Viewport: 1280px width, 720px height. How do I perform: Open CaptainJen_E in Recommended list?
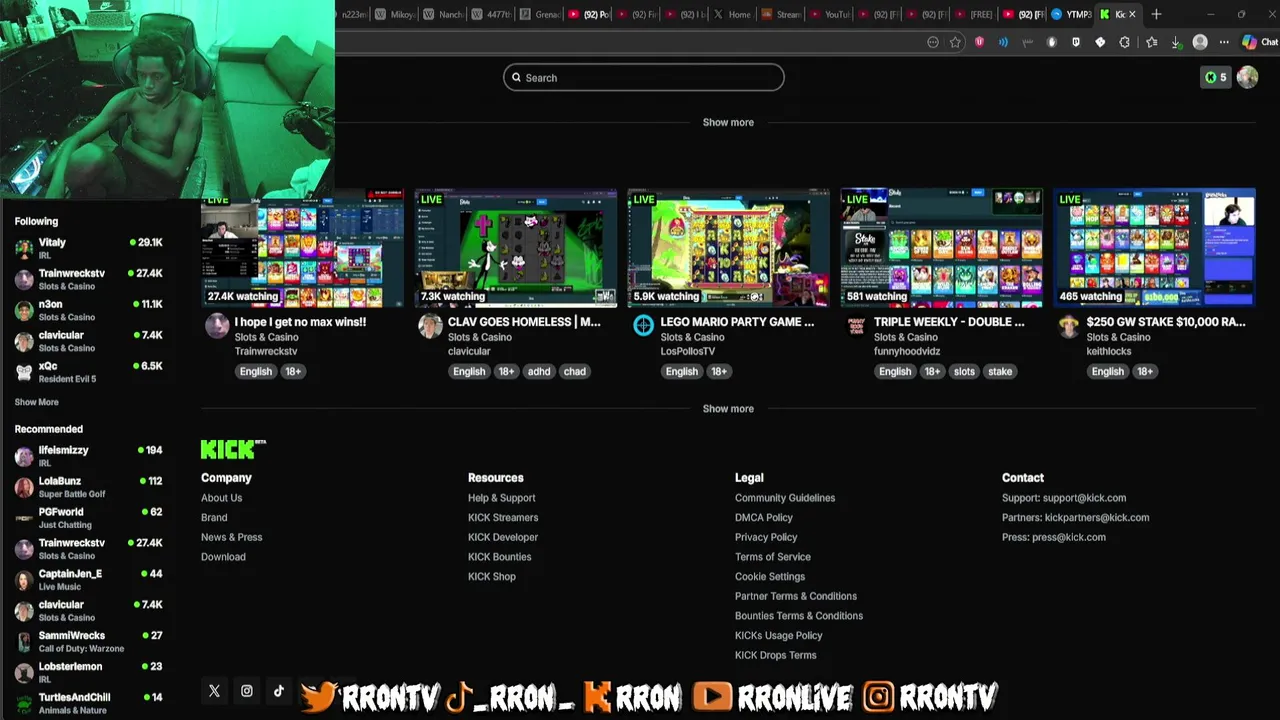tap(88, 579)
